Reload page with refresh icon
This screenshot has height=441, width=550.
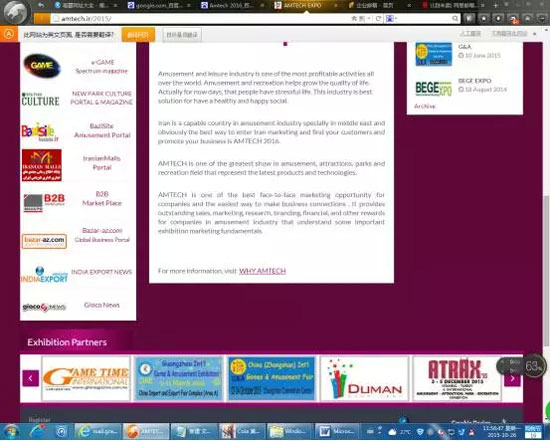[x=378, y=19]
